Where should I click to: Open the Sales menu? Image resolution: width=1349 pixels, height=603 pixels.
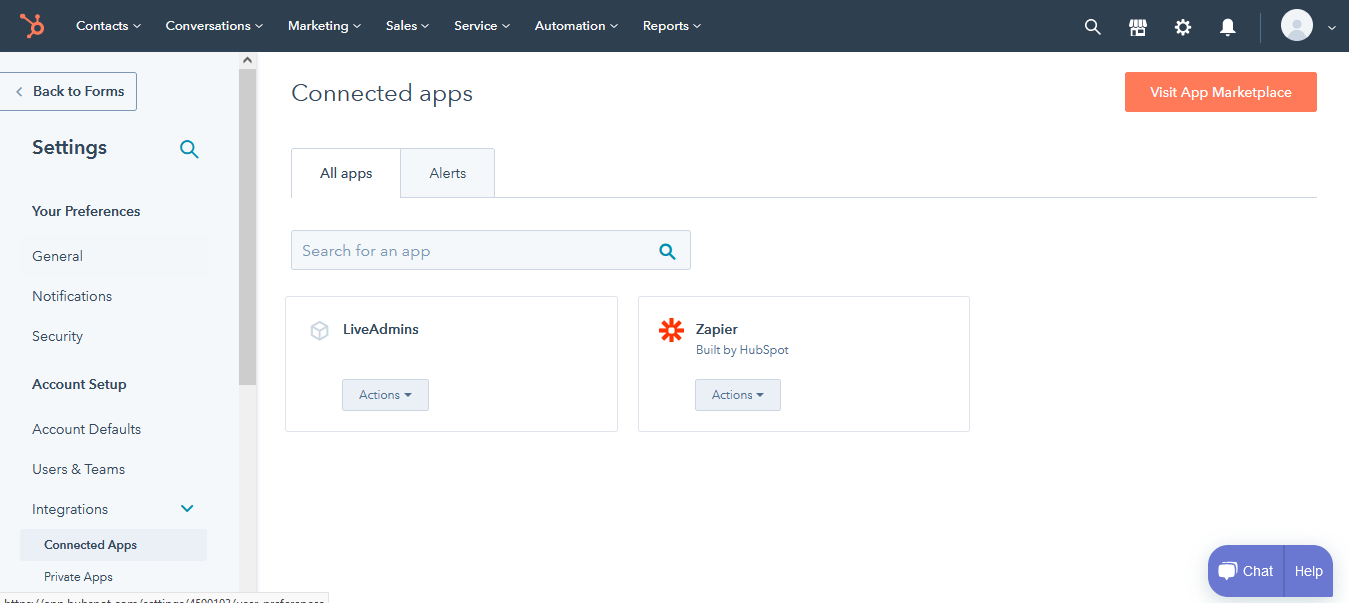coord(407,26)
